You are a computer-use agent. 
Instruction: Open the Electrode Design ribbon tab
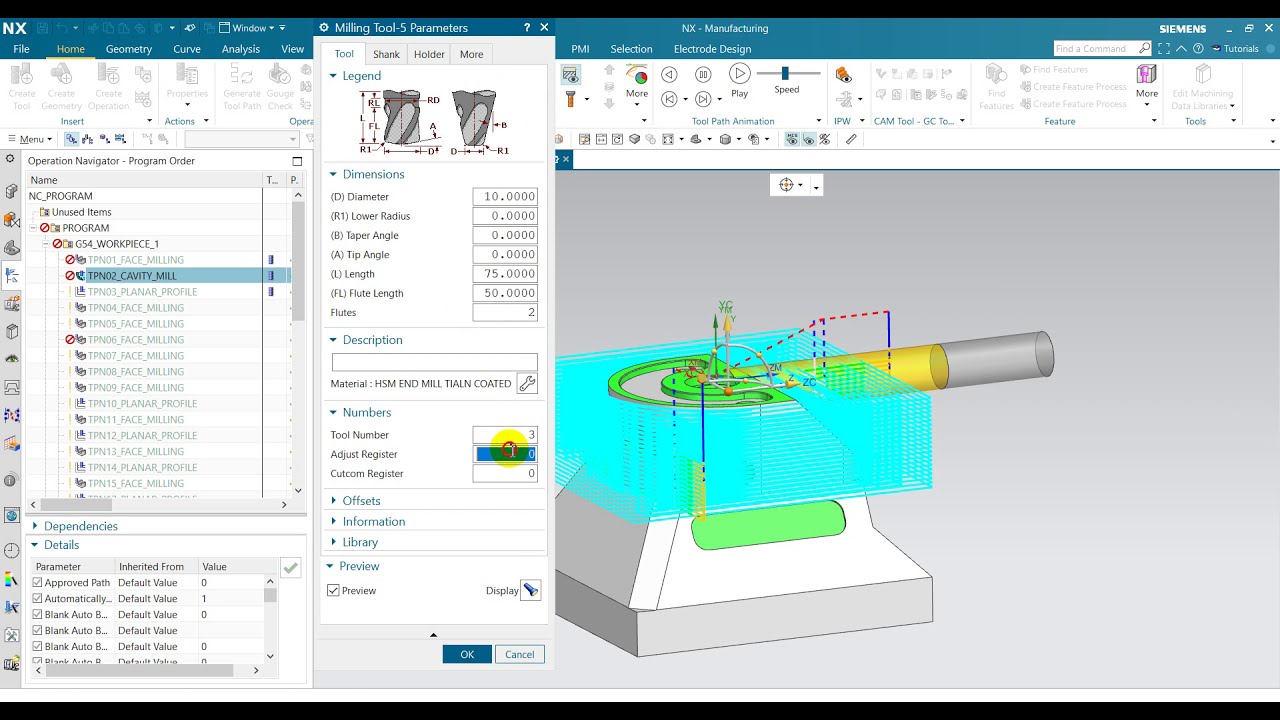point(712,49)
